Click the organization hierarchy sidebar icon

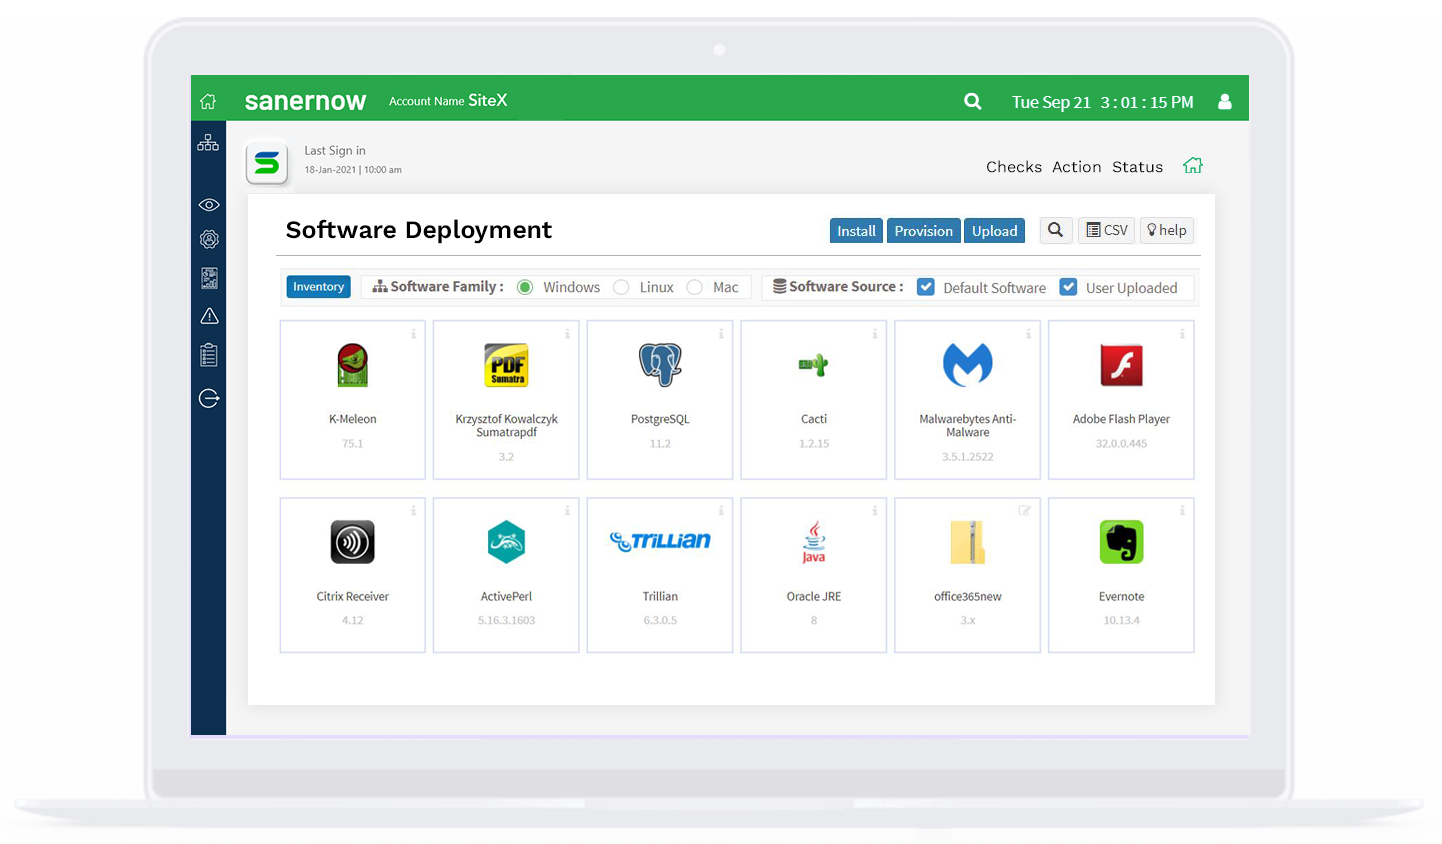[208, 143]
